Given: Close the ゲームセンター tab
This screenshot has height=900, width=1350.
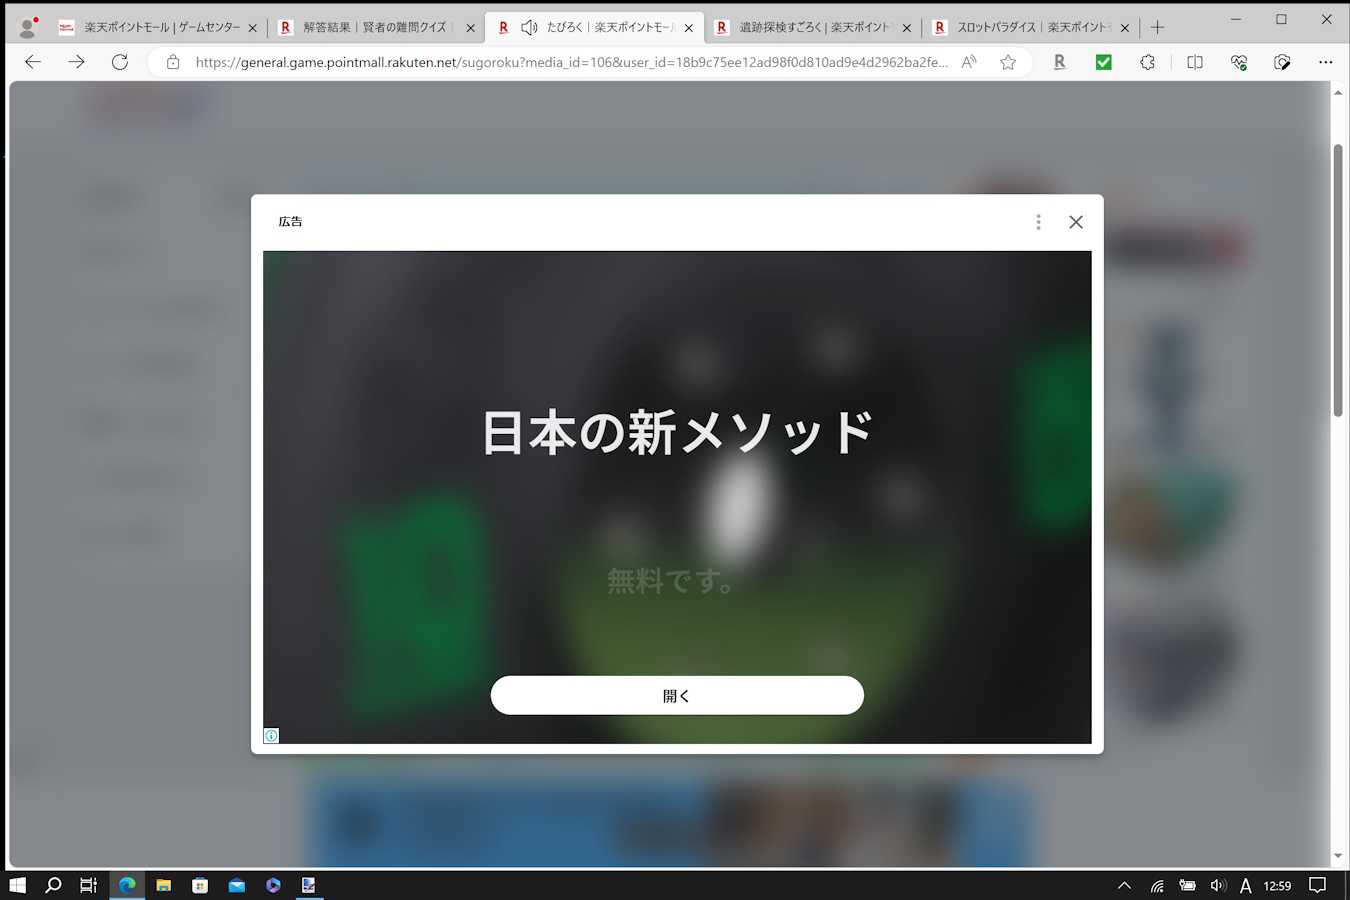Looking at the screenshot, I should [x=252, y=28].
